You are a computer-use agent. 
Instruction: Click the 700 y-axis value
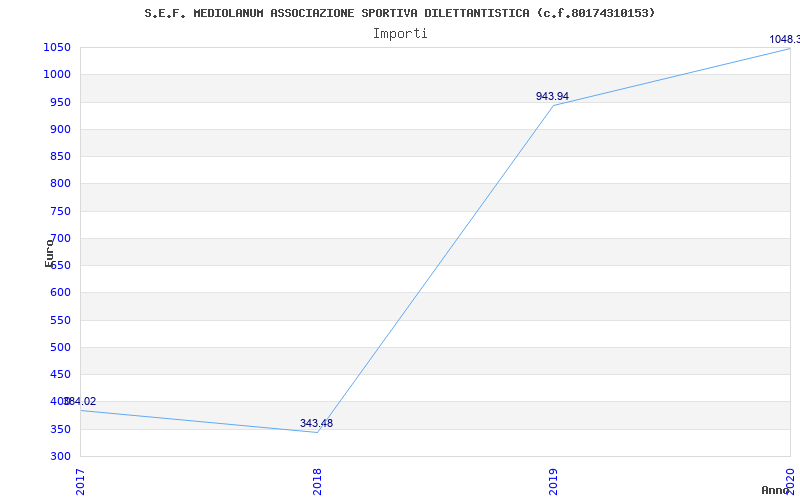pyautogui.click(x=60, y=238)
